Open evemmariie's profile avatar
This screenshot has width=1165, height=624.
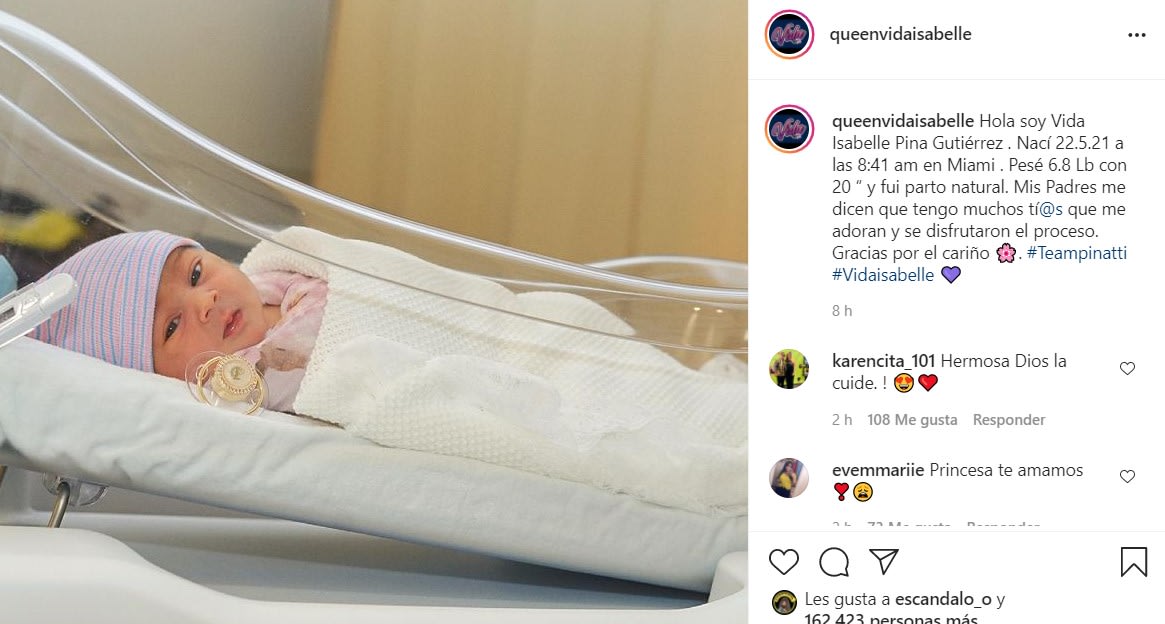788,478
